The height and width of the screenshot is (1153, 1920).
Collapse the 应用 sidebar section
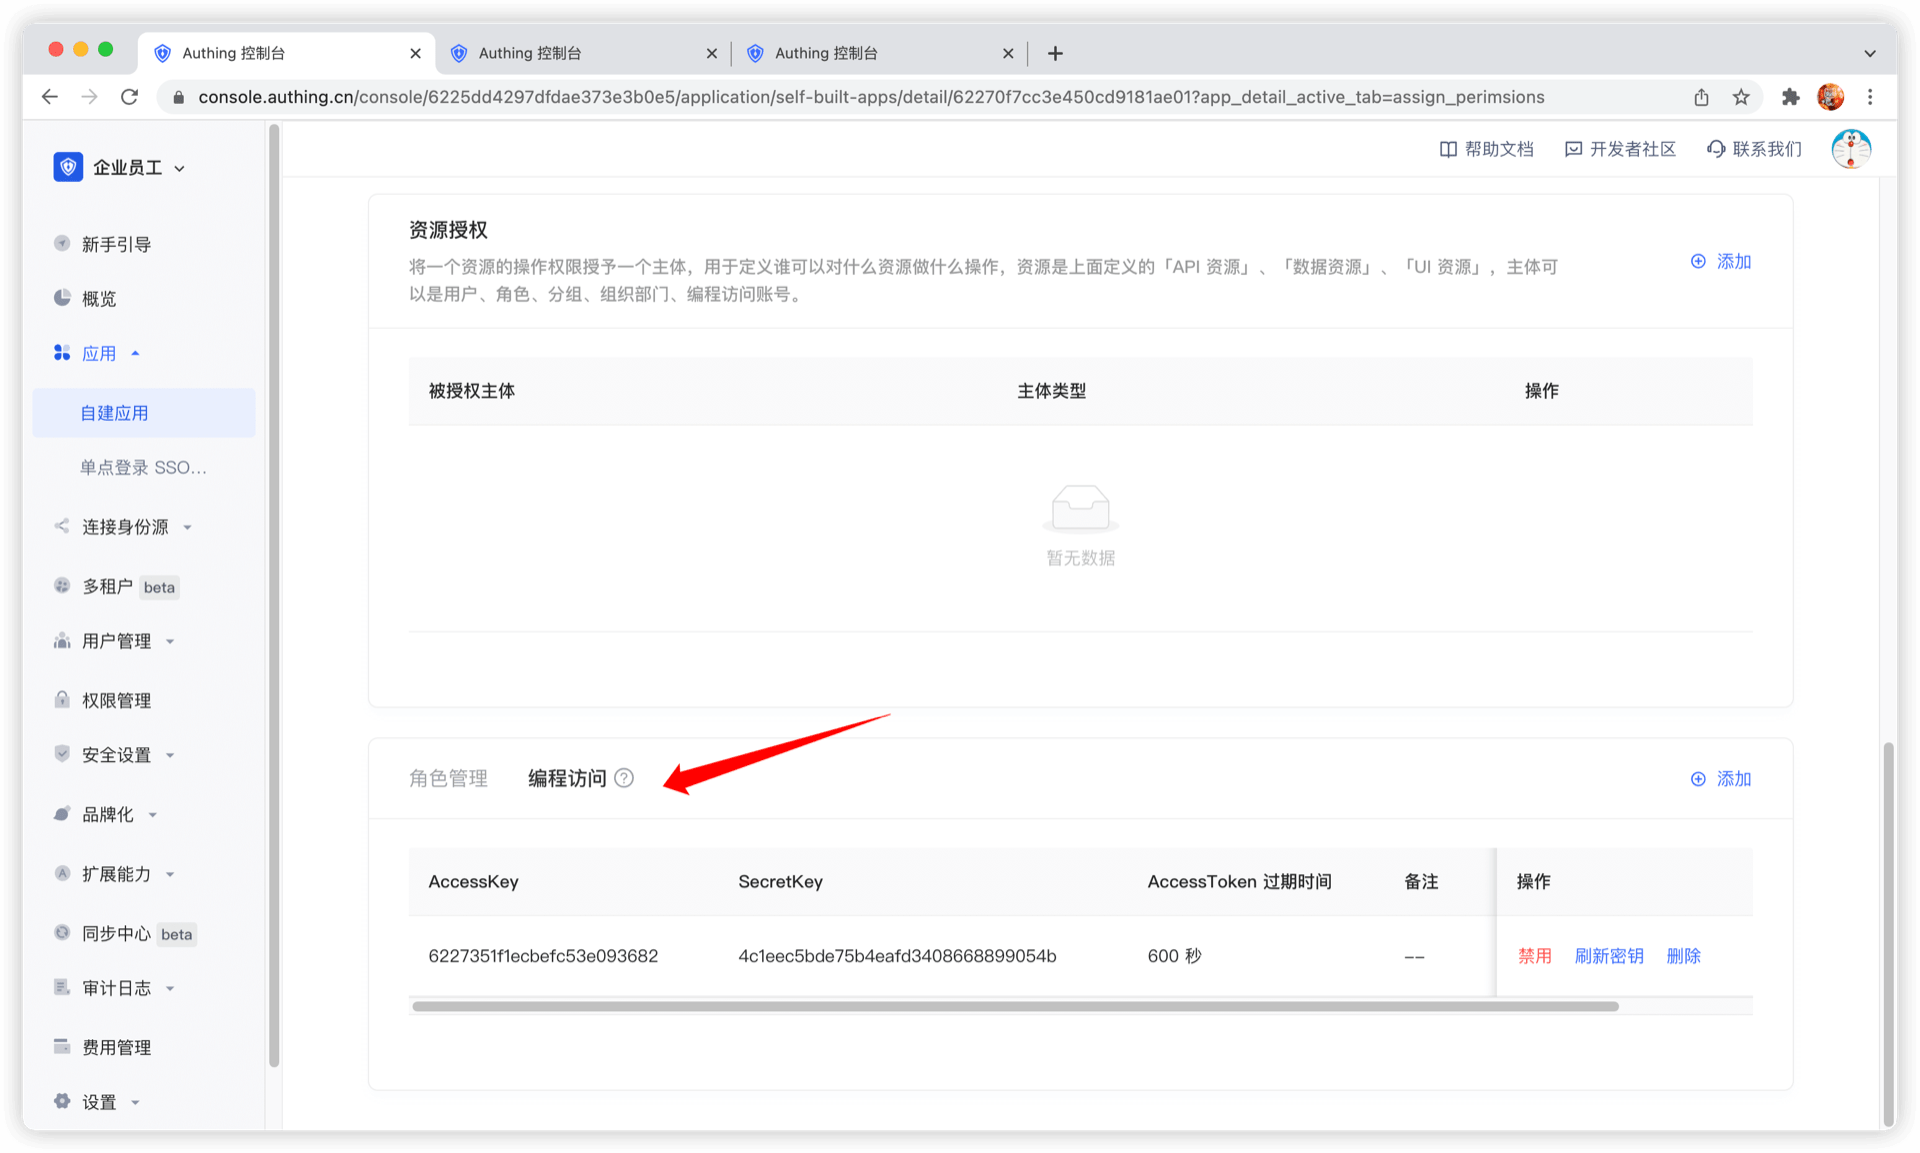pyautogui.click(x=100, y=353)
